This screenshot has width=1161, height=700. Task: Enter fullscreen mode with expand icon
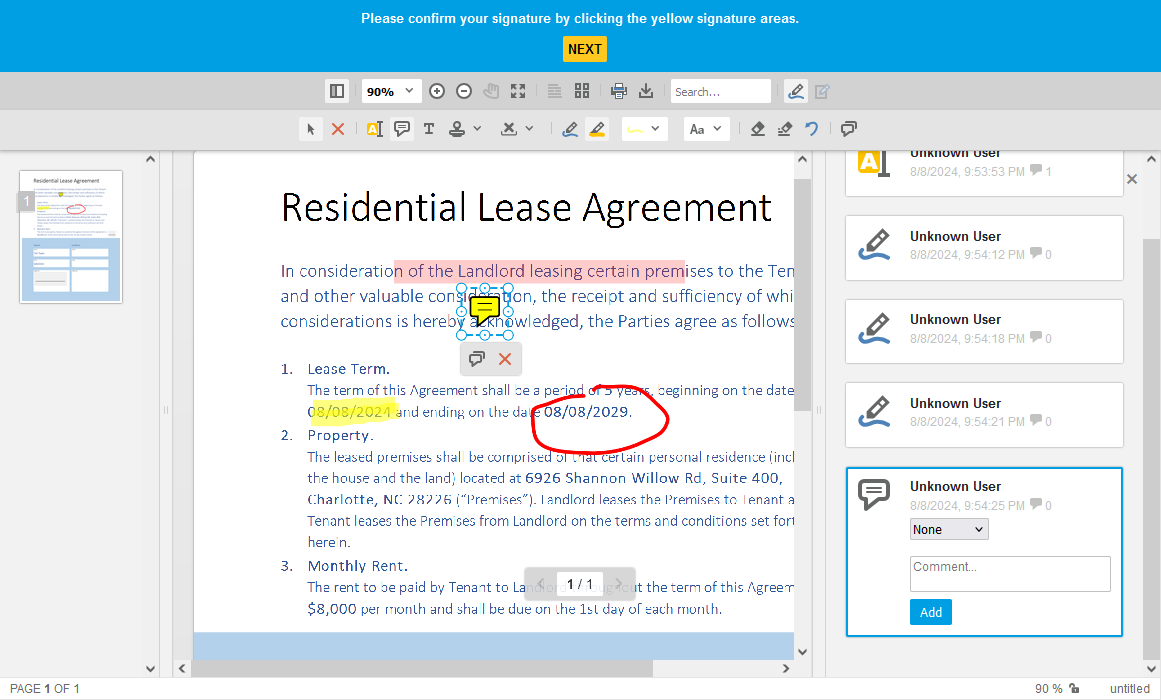[518, 91]
